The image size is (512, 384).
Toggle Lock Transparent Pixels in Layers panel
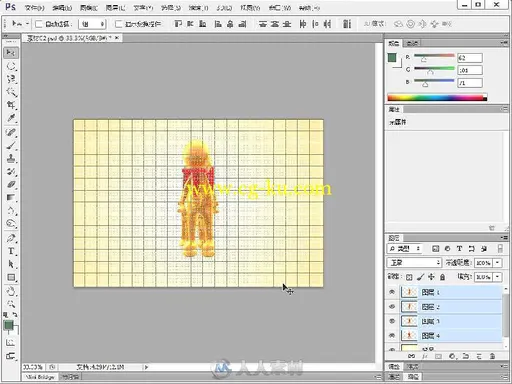coord(409,277)
